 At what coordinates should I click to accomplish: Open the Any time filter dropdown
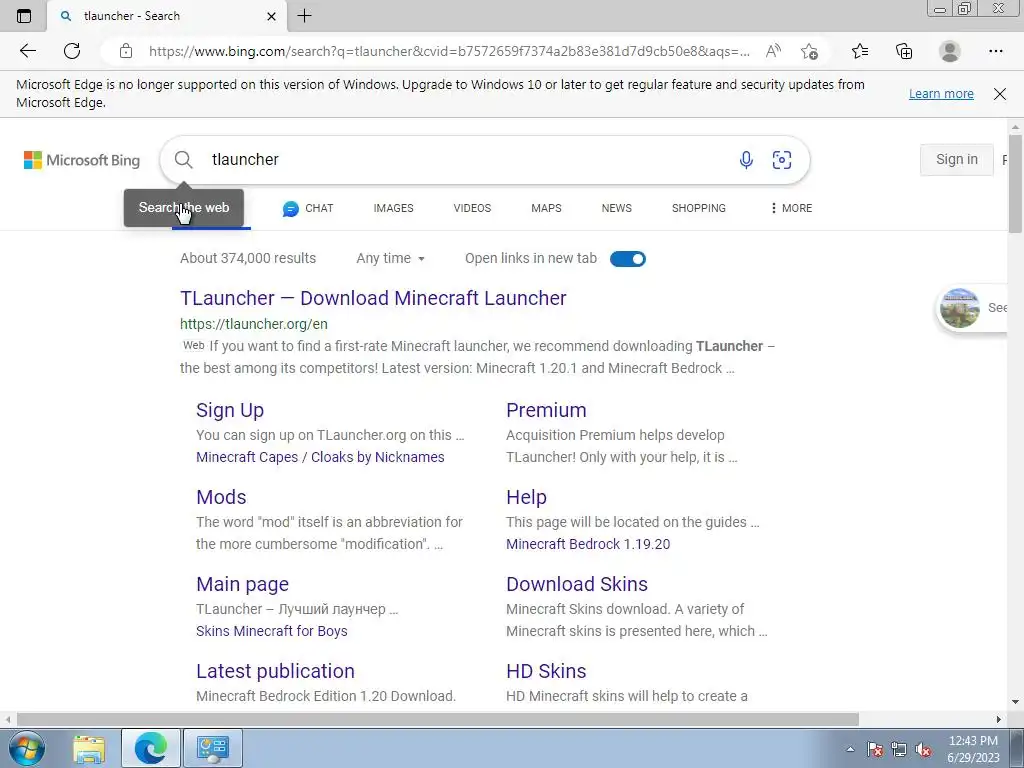(x=391, y=259)
